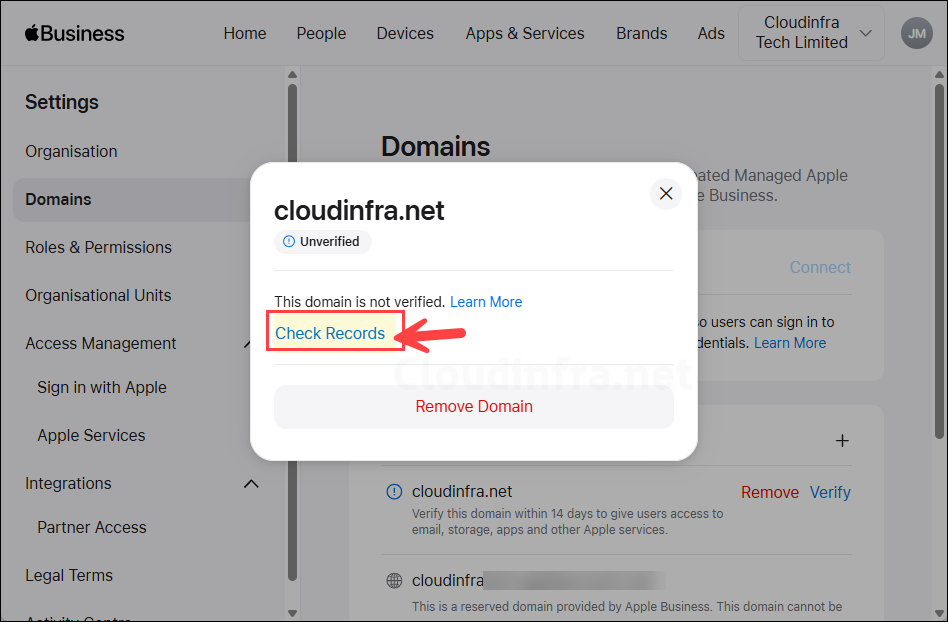Select Roles & Permissions in sidebar
This screenshot has width=948, height=622.
99,247
